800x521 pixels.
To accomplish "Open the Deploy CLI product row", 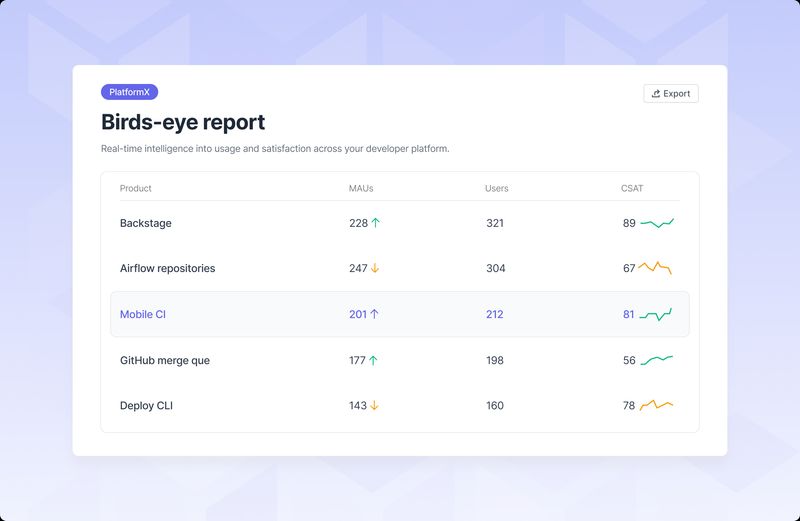I will tap(146, 406).
